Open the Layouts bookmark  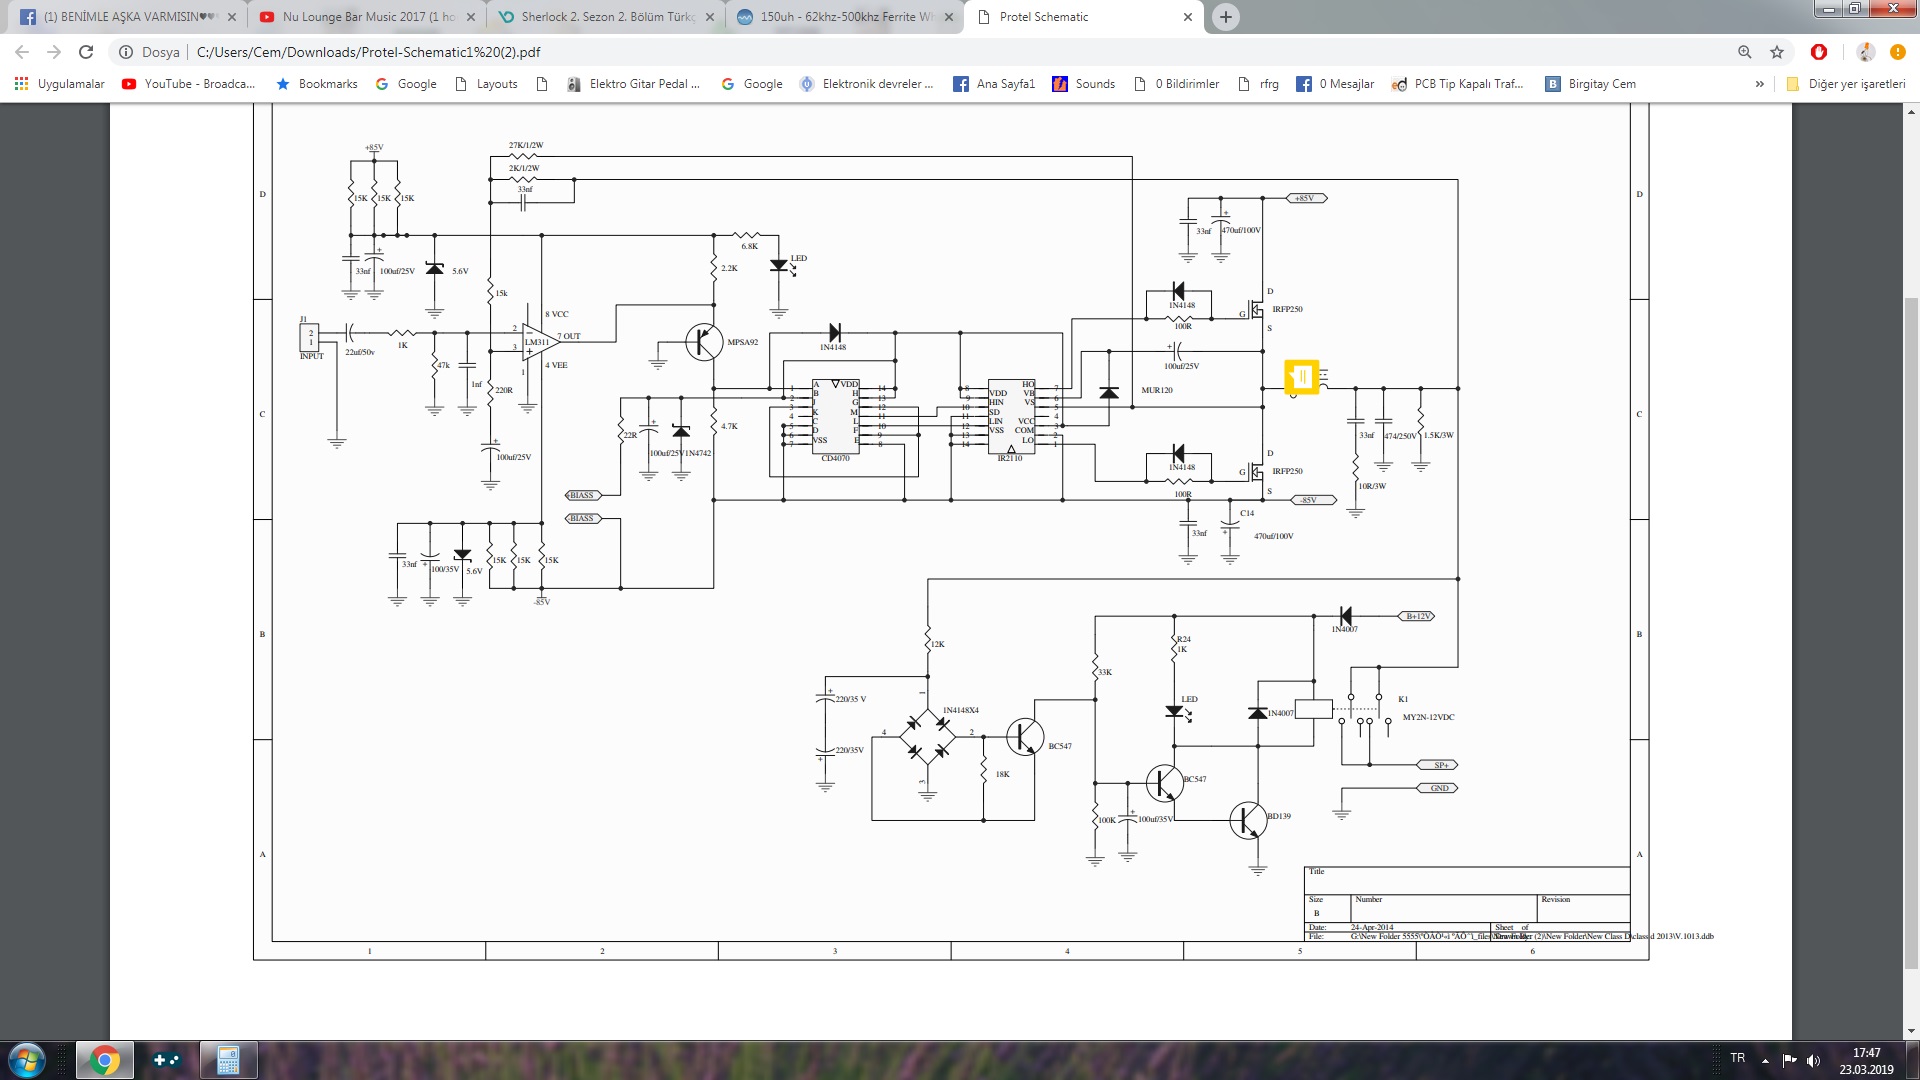point(486,84)
